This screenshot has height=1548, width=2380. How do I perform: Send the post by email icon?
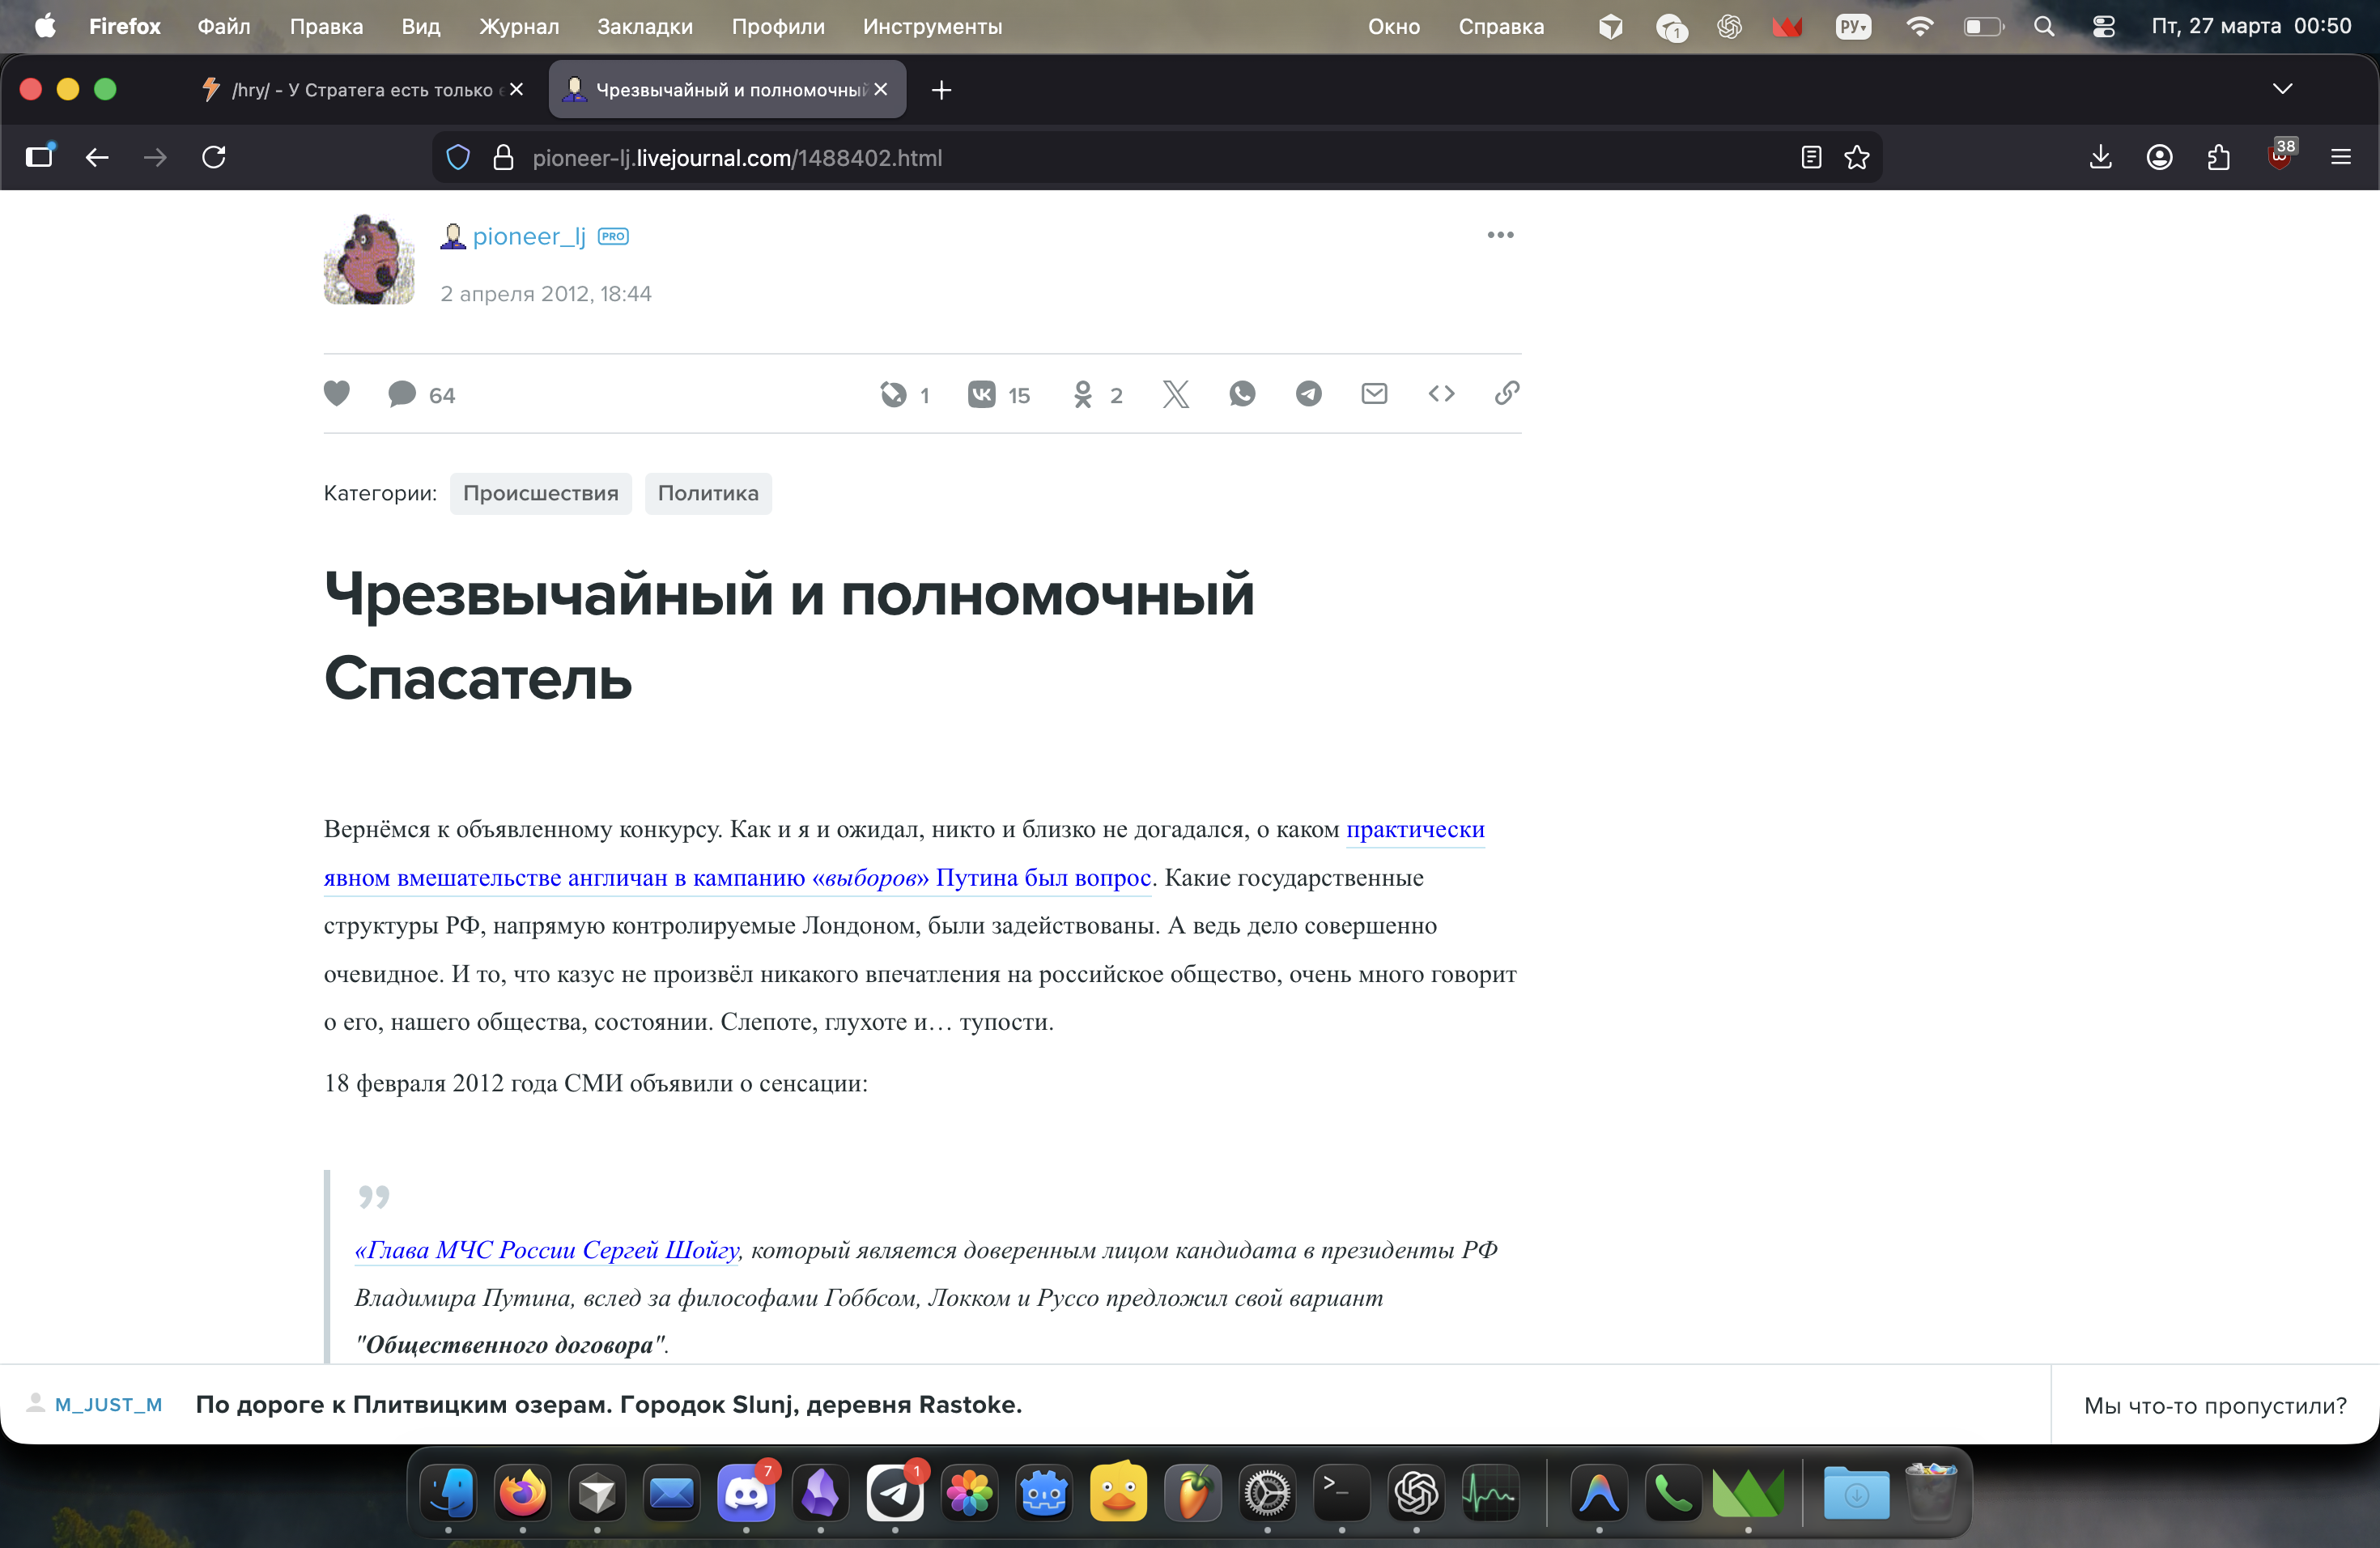pyautogui.click(x=1374, y=394)
